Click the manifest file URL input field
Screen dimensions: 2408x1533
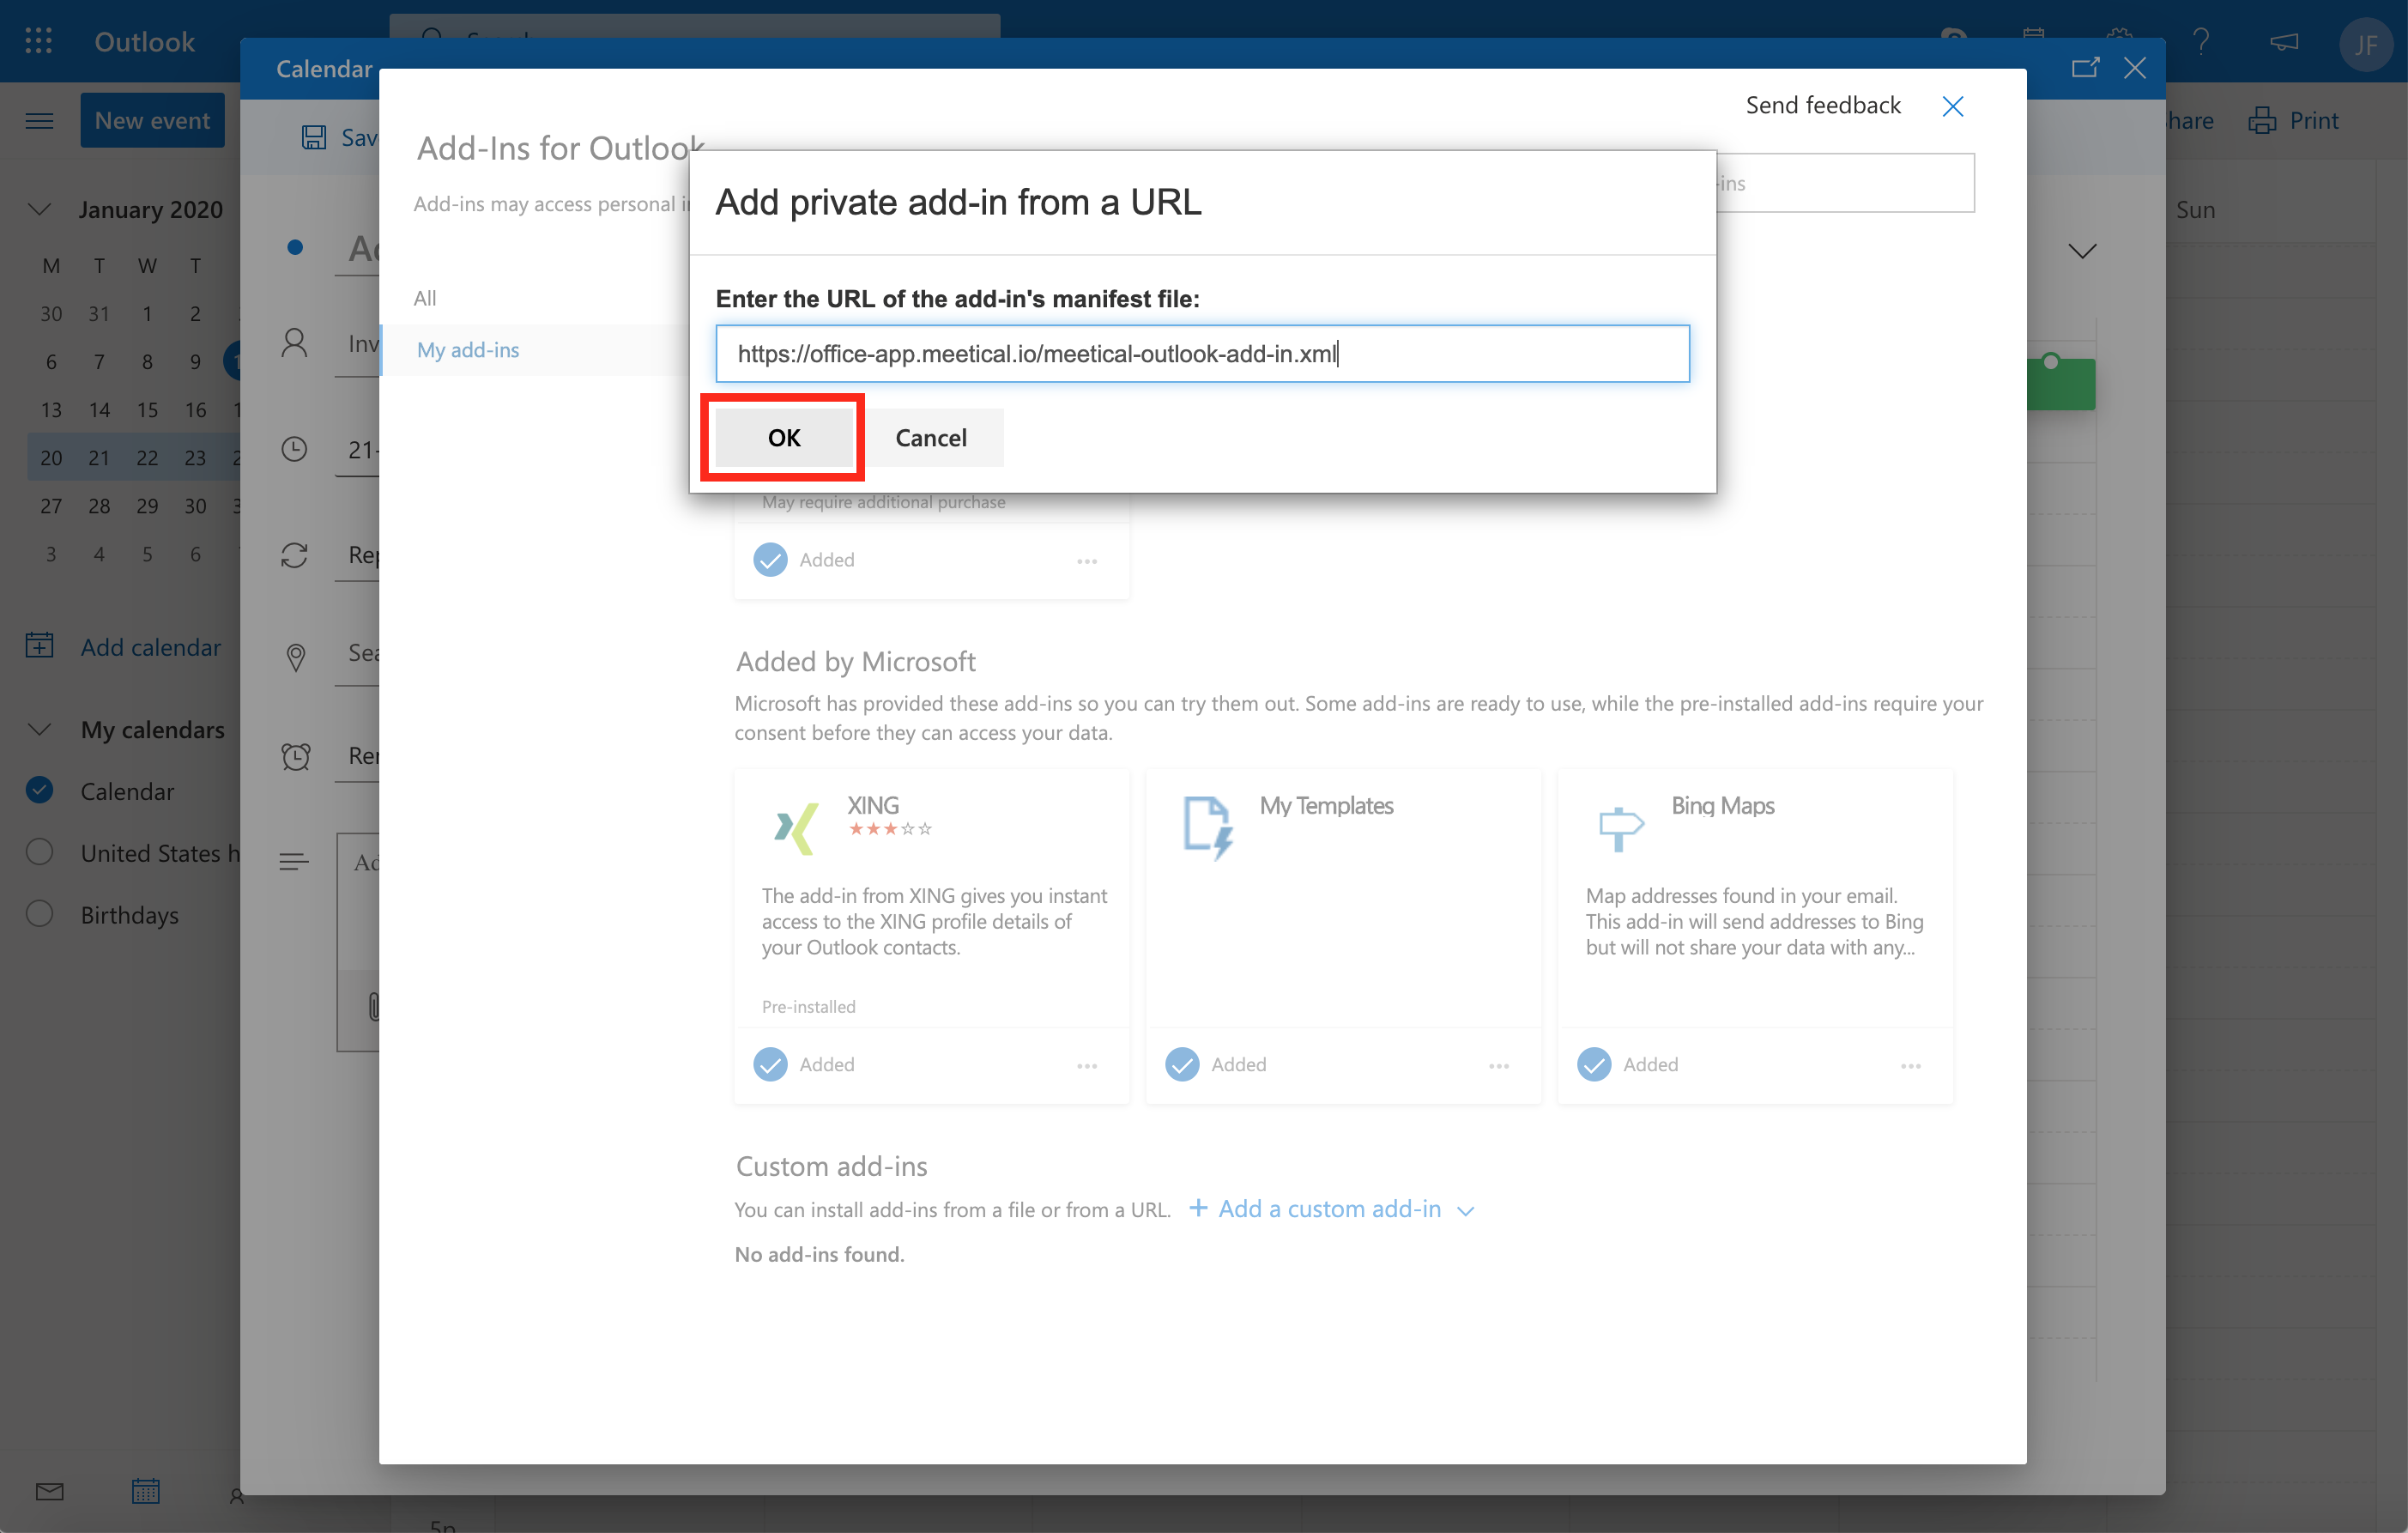click(x=1202, y=353)
